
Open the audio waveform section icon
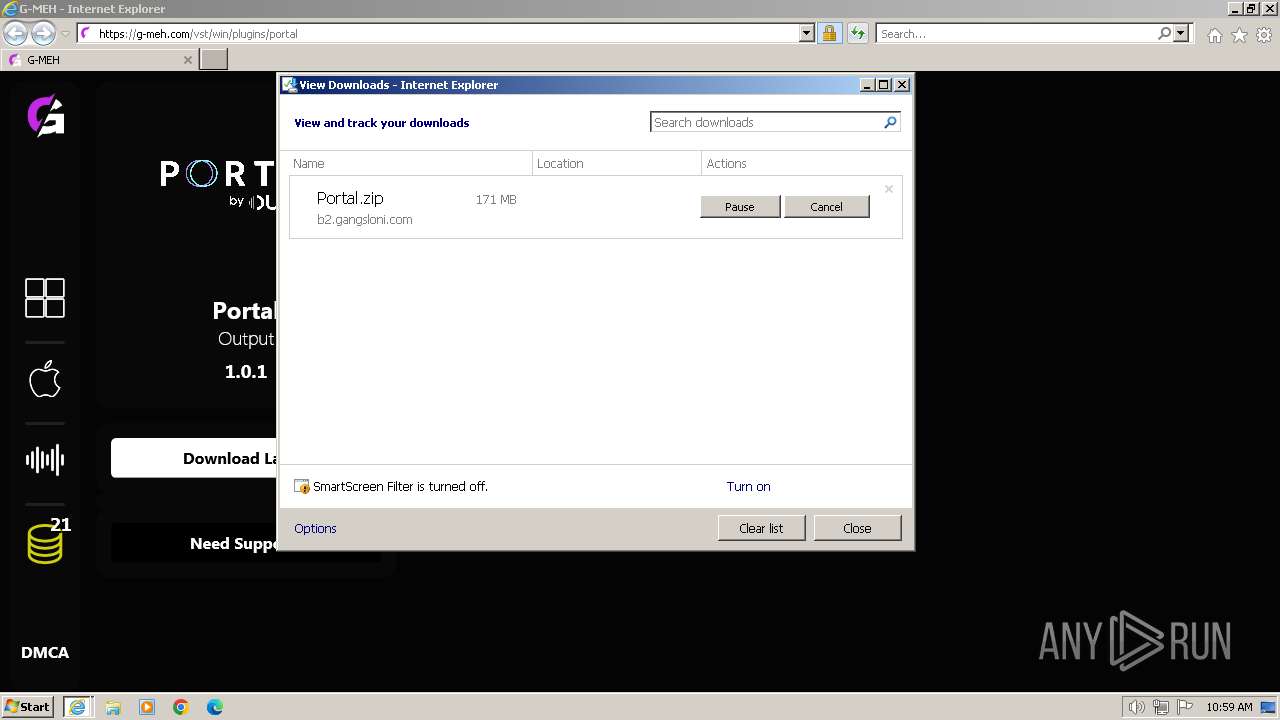pyautogui.click(x=45, y=459)
